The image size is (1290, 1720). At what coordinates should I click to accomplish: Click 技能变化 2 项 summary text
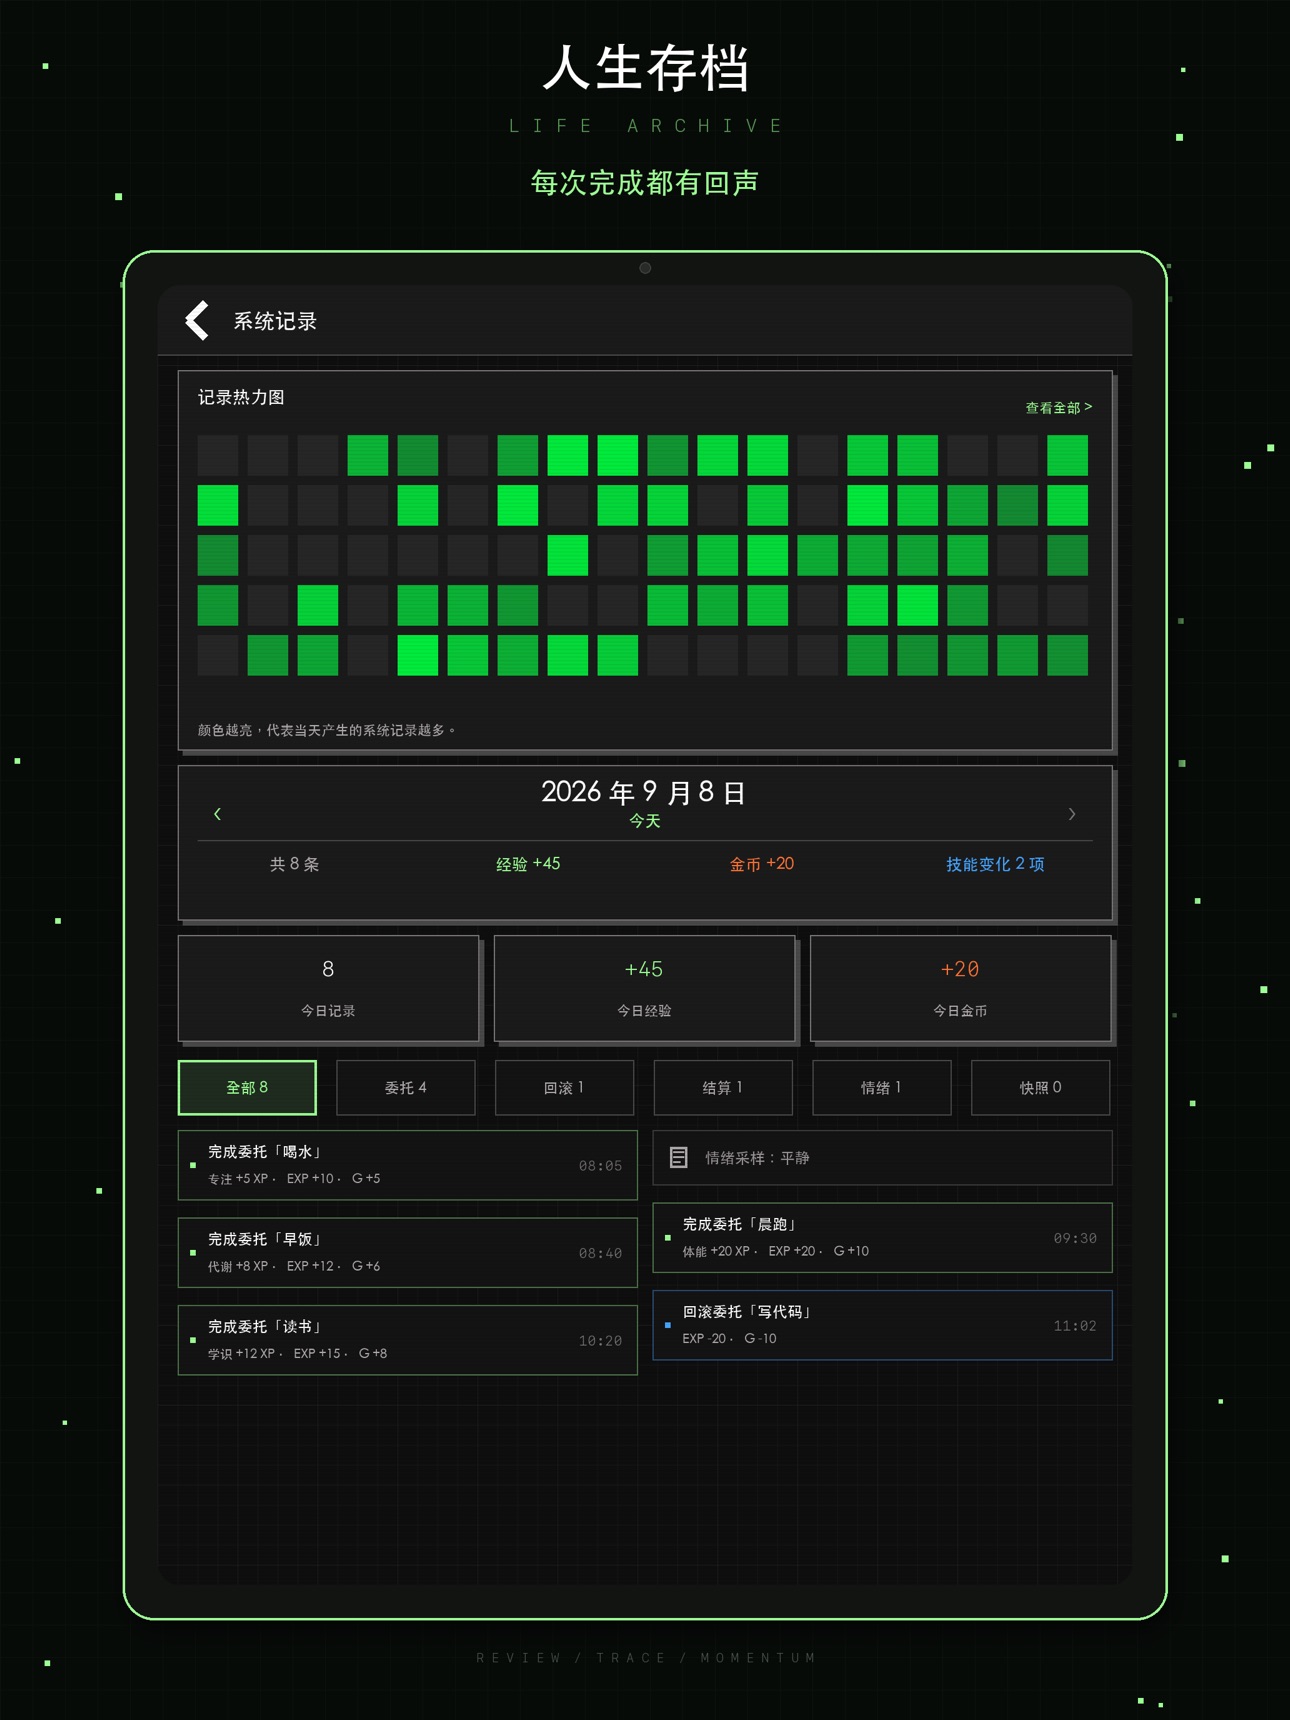995,864
